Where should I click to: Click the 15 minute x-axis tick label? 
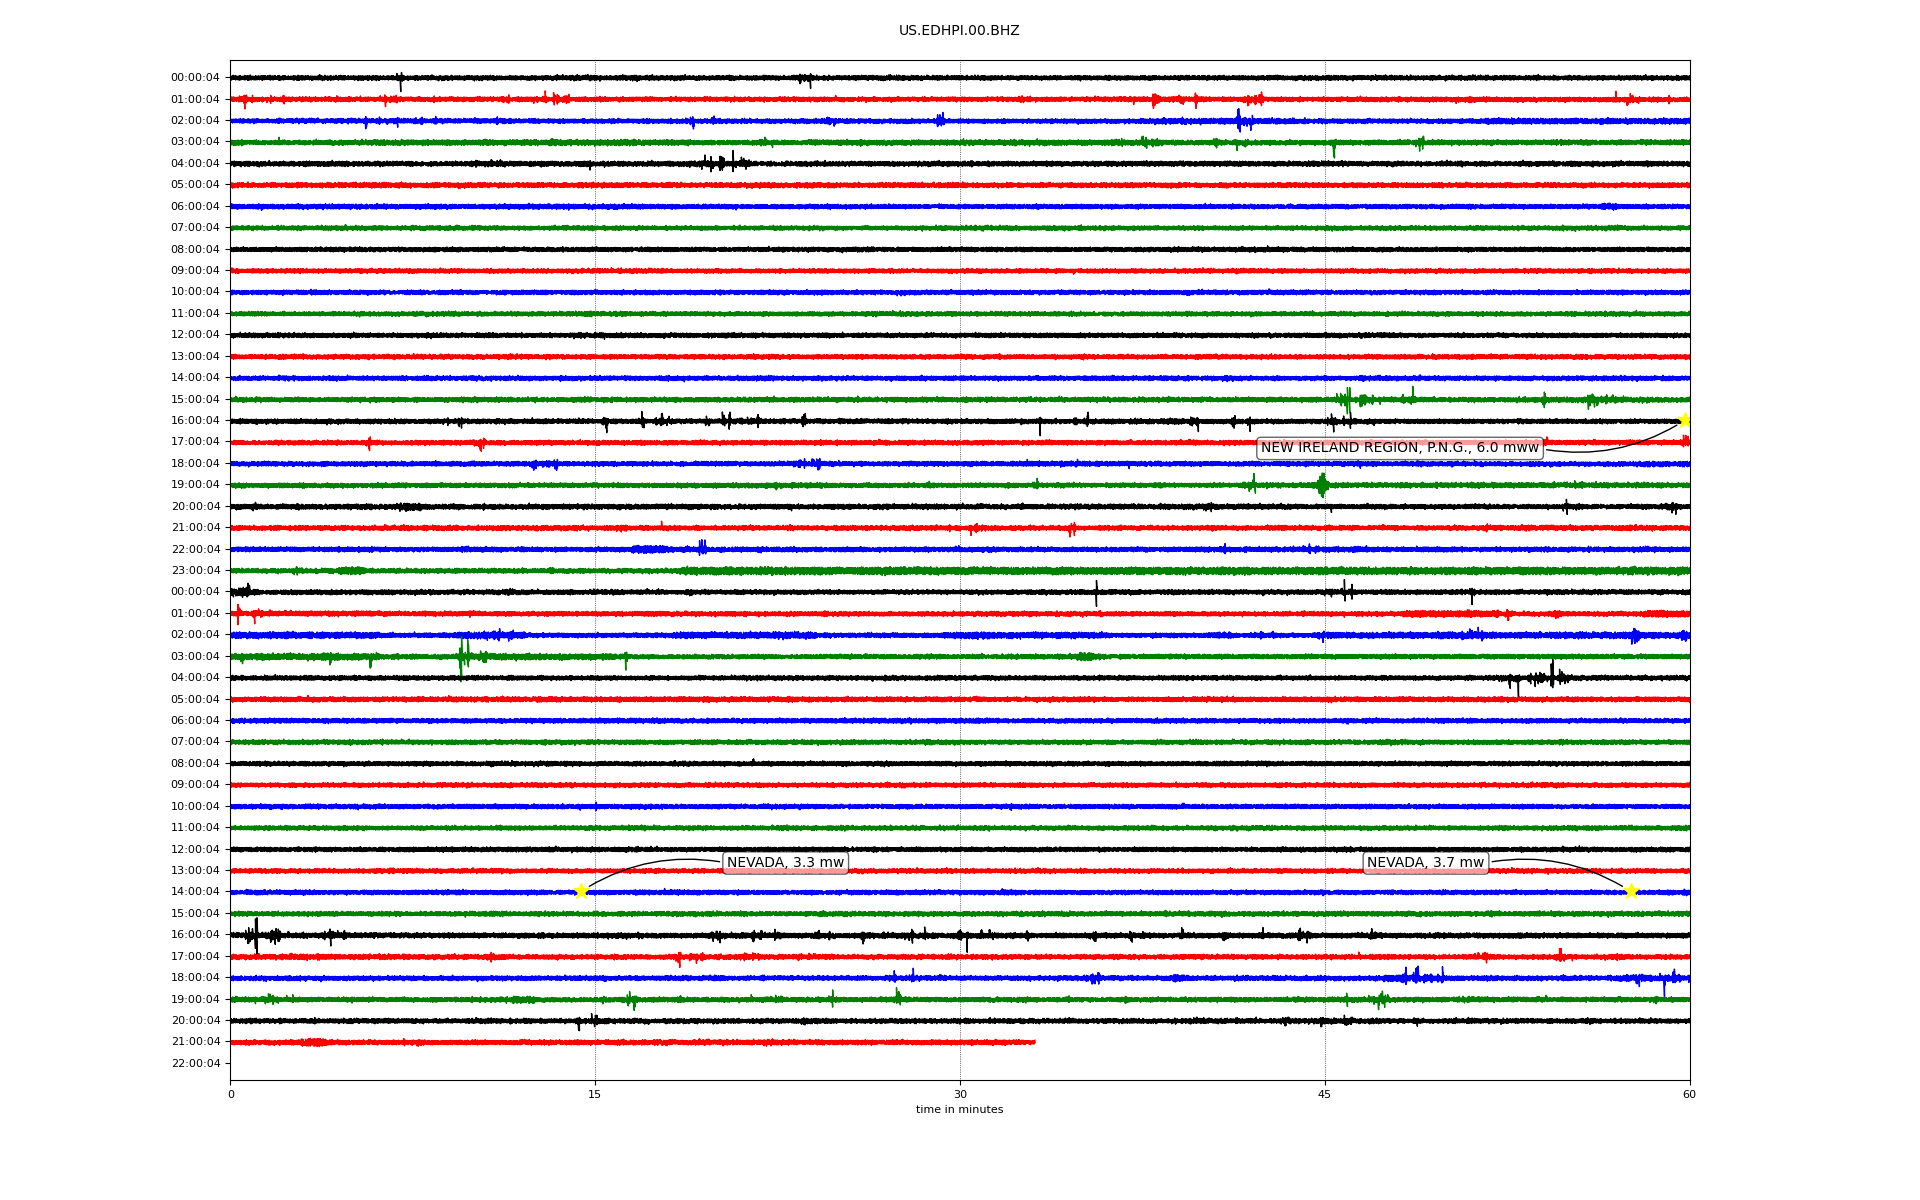595,1094
